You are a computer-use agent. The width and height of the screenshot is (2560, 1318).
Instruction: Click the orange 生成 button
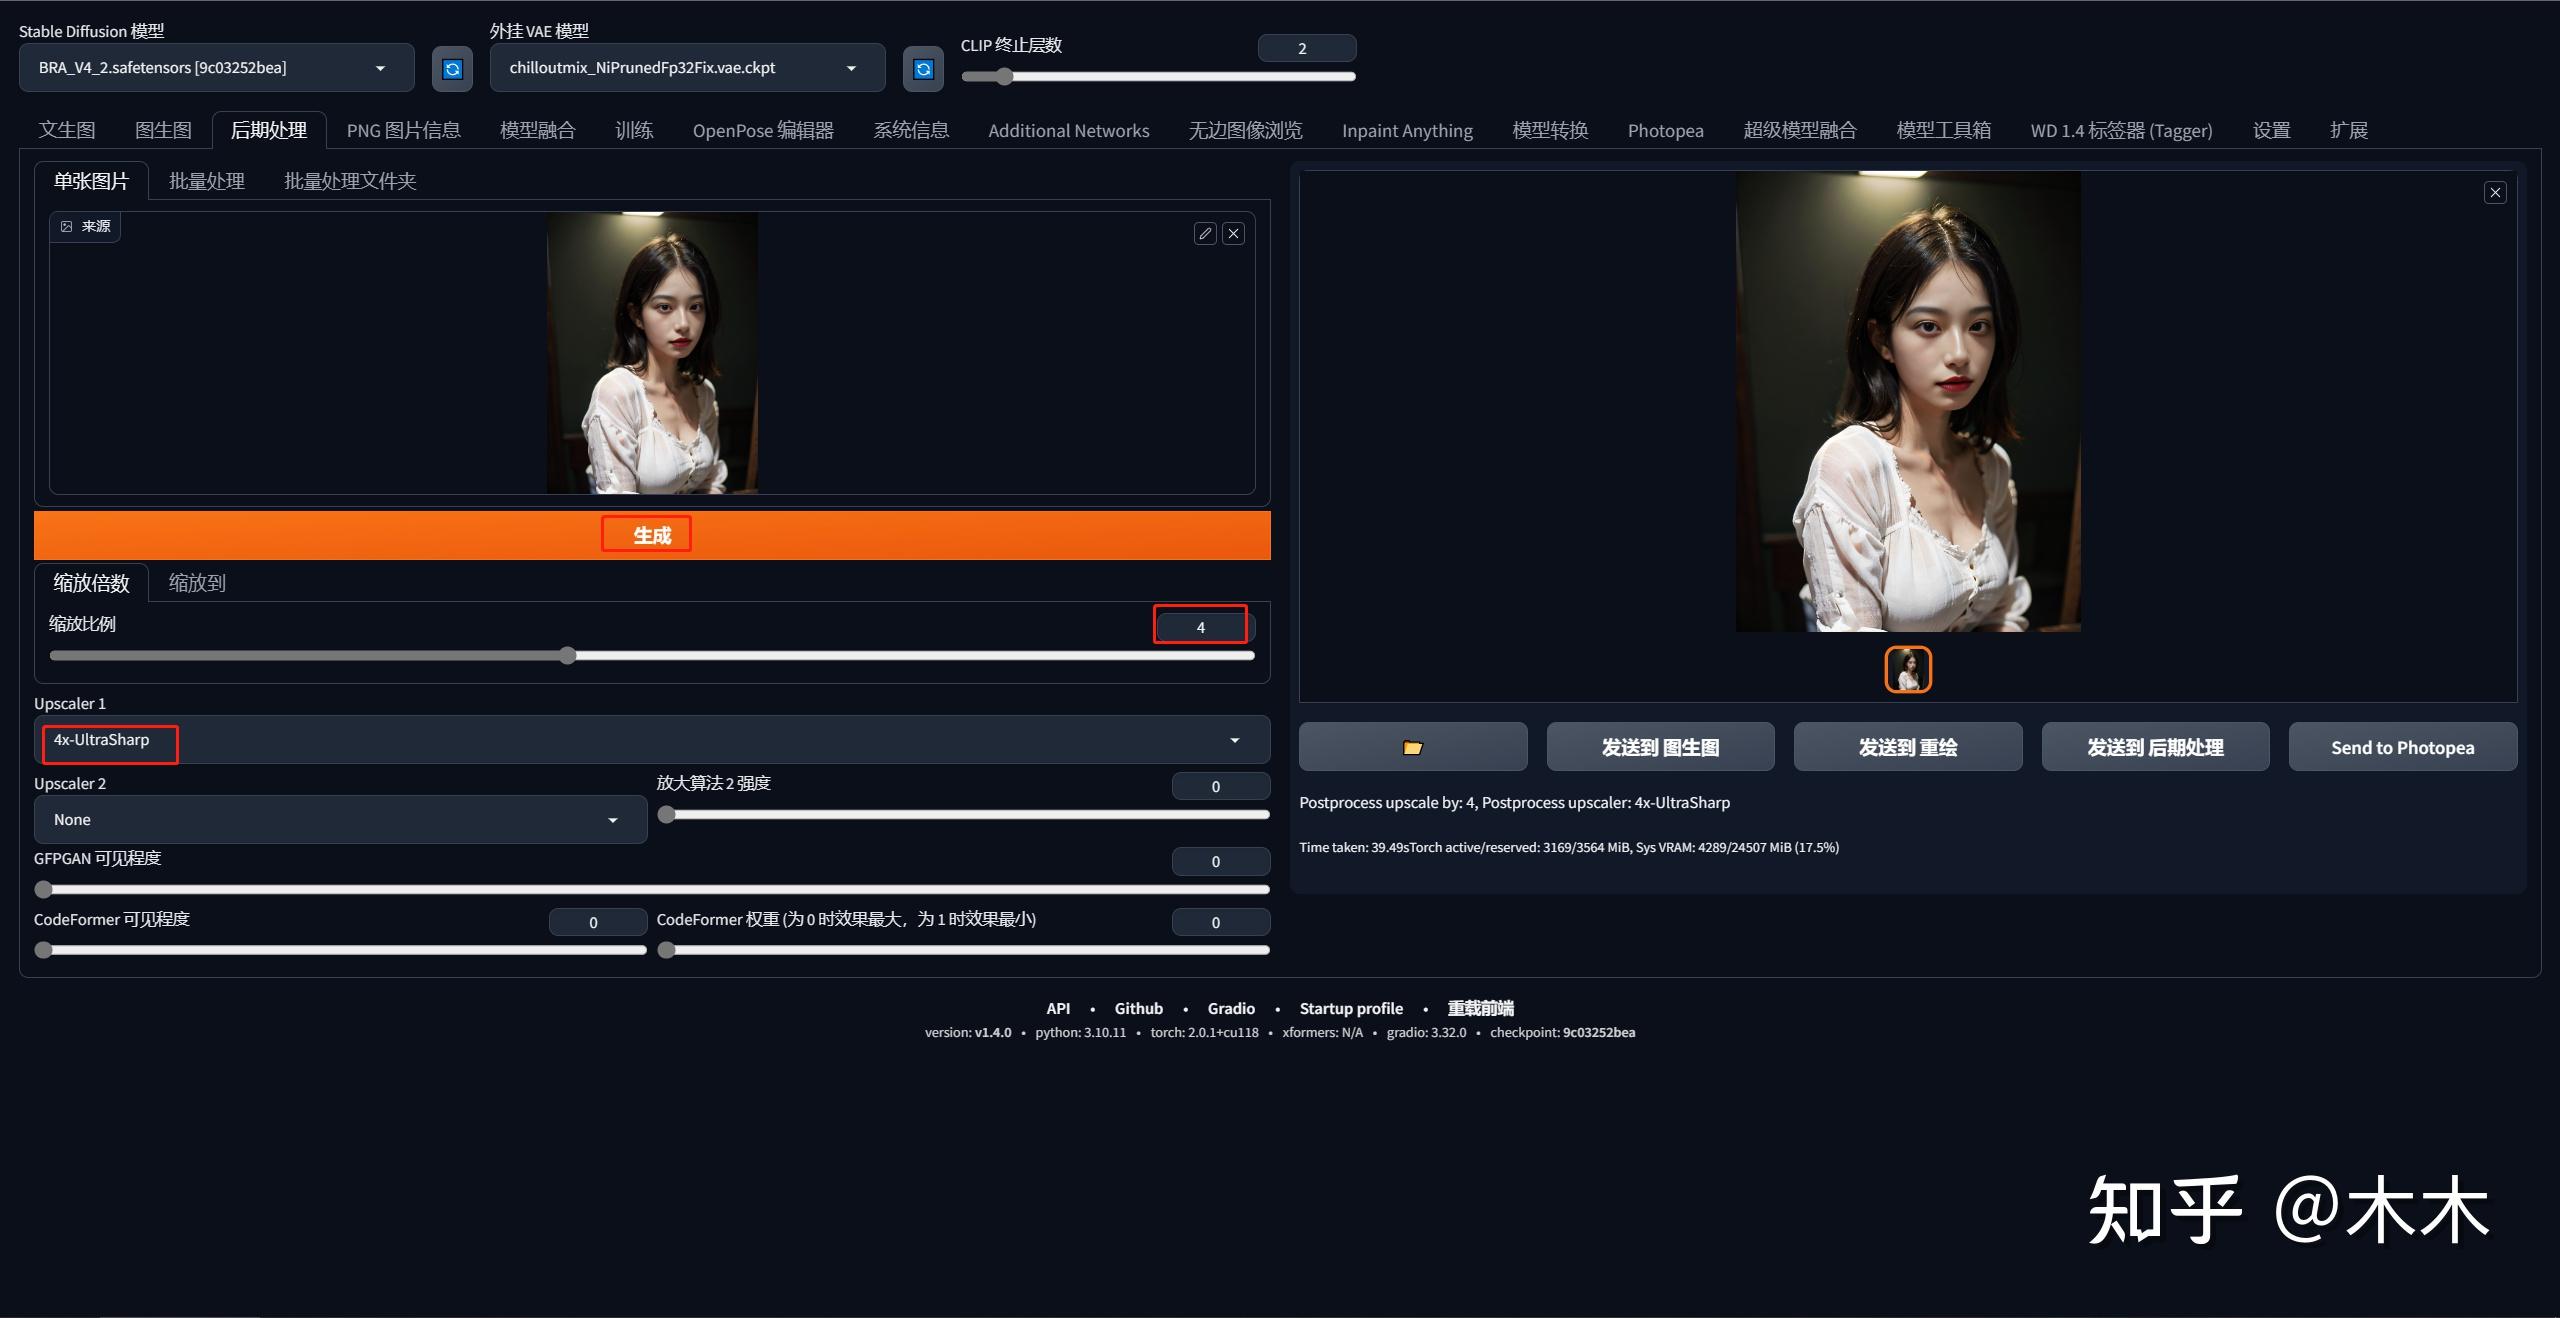[x=652, y=535]
